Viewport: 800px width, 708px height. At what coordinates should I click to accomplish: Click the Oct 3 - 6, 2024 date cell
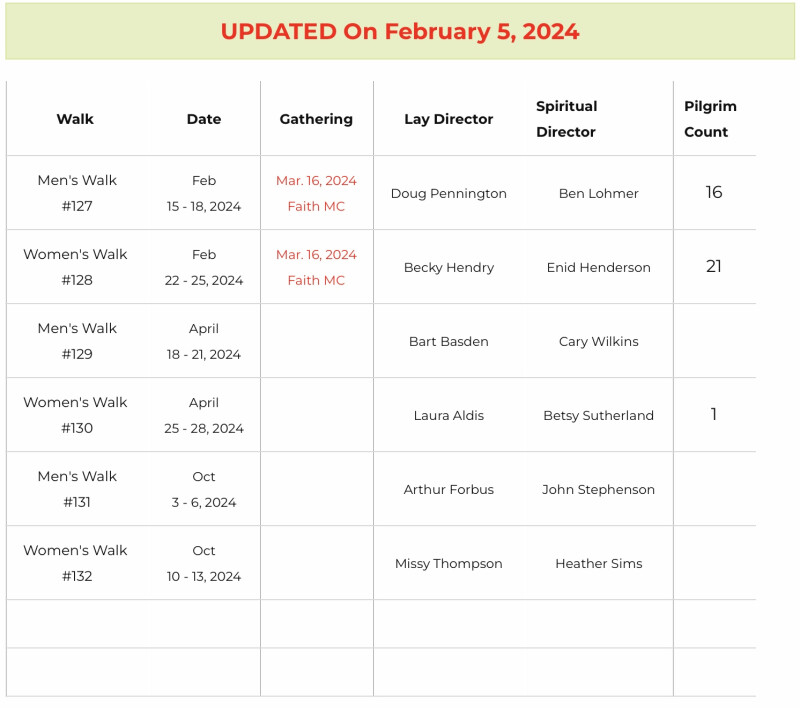coord(204,490)
